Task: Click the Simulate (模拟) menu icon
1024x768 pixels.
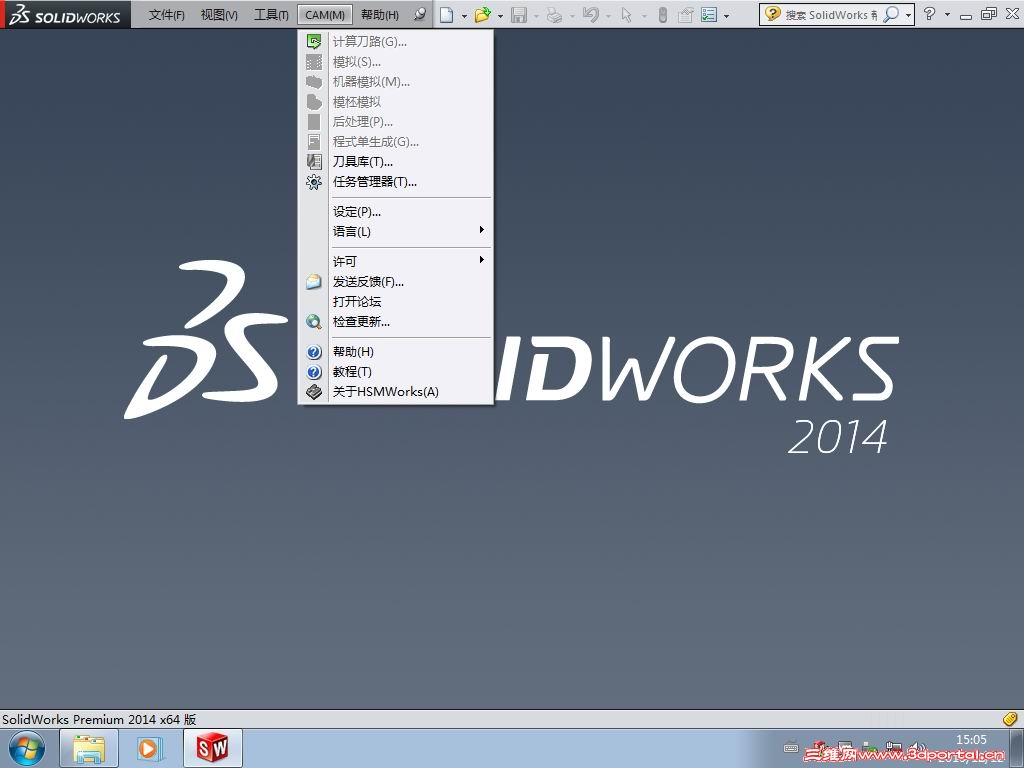Action: click(x=314, y=62)
